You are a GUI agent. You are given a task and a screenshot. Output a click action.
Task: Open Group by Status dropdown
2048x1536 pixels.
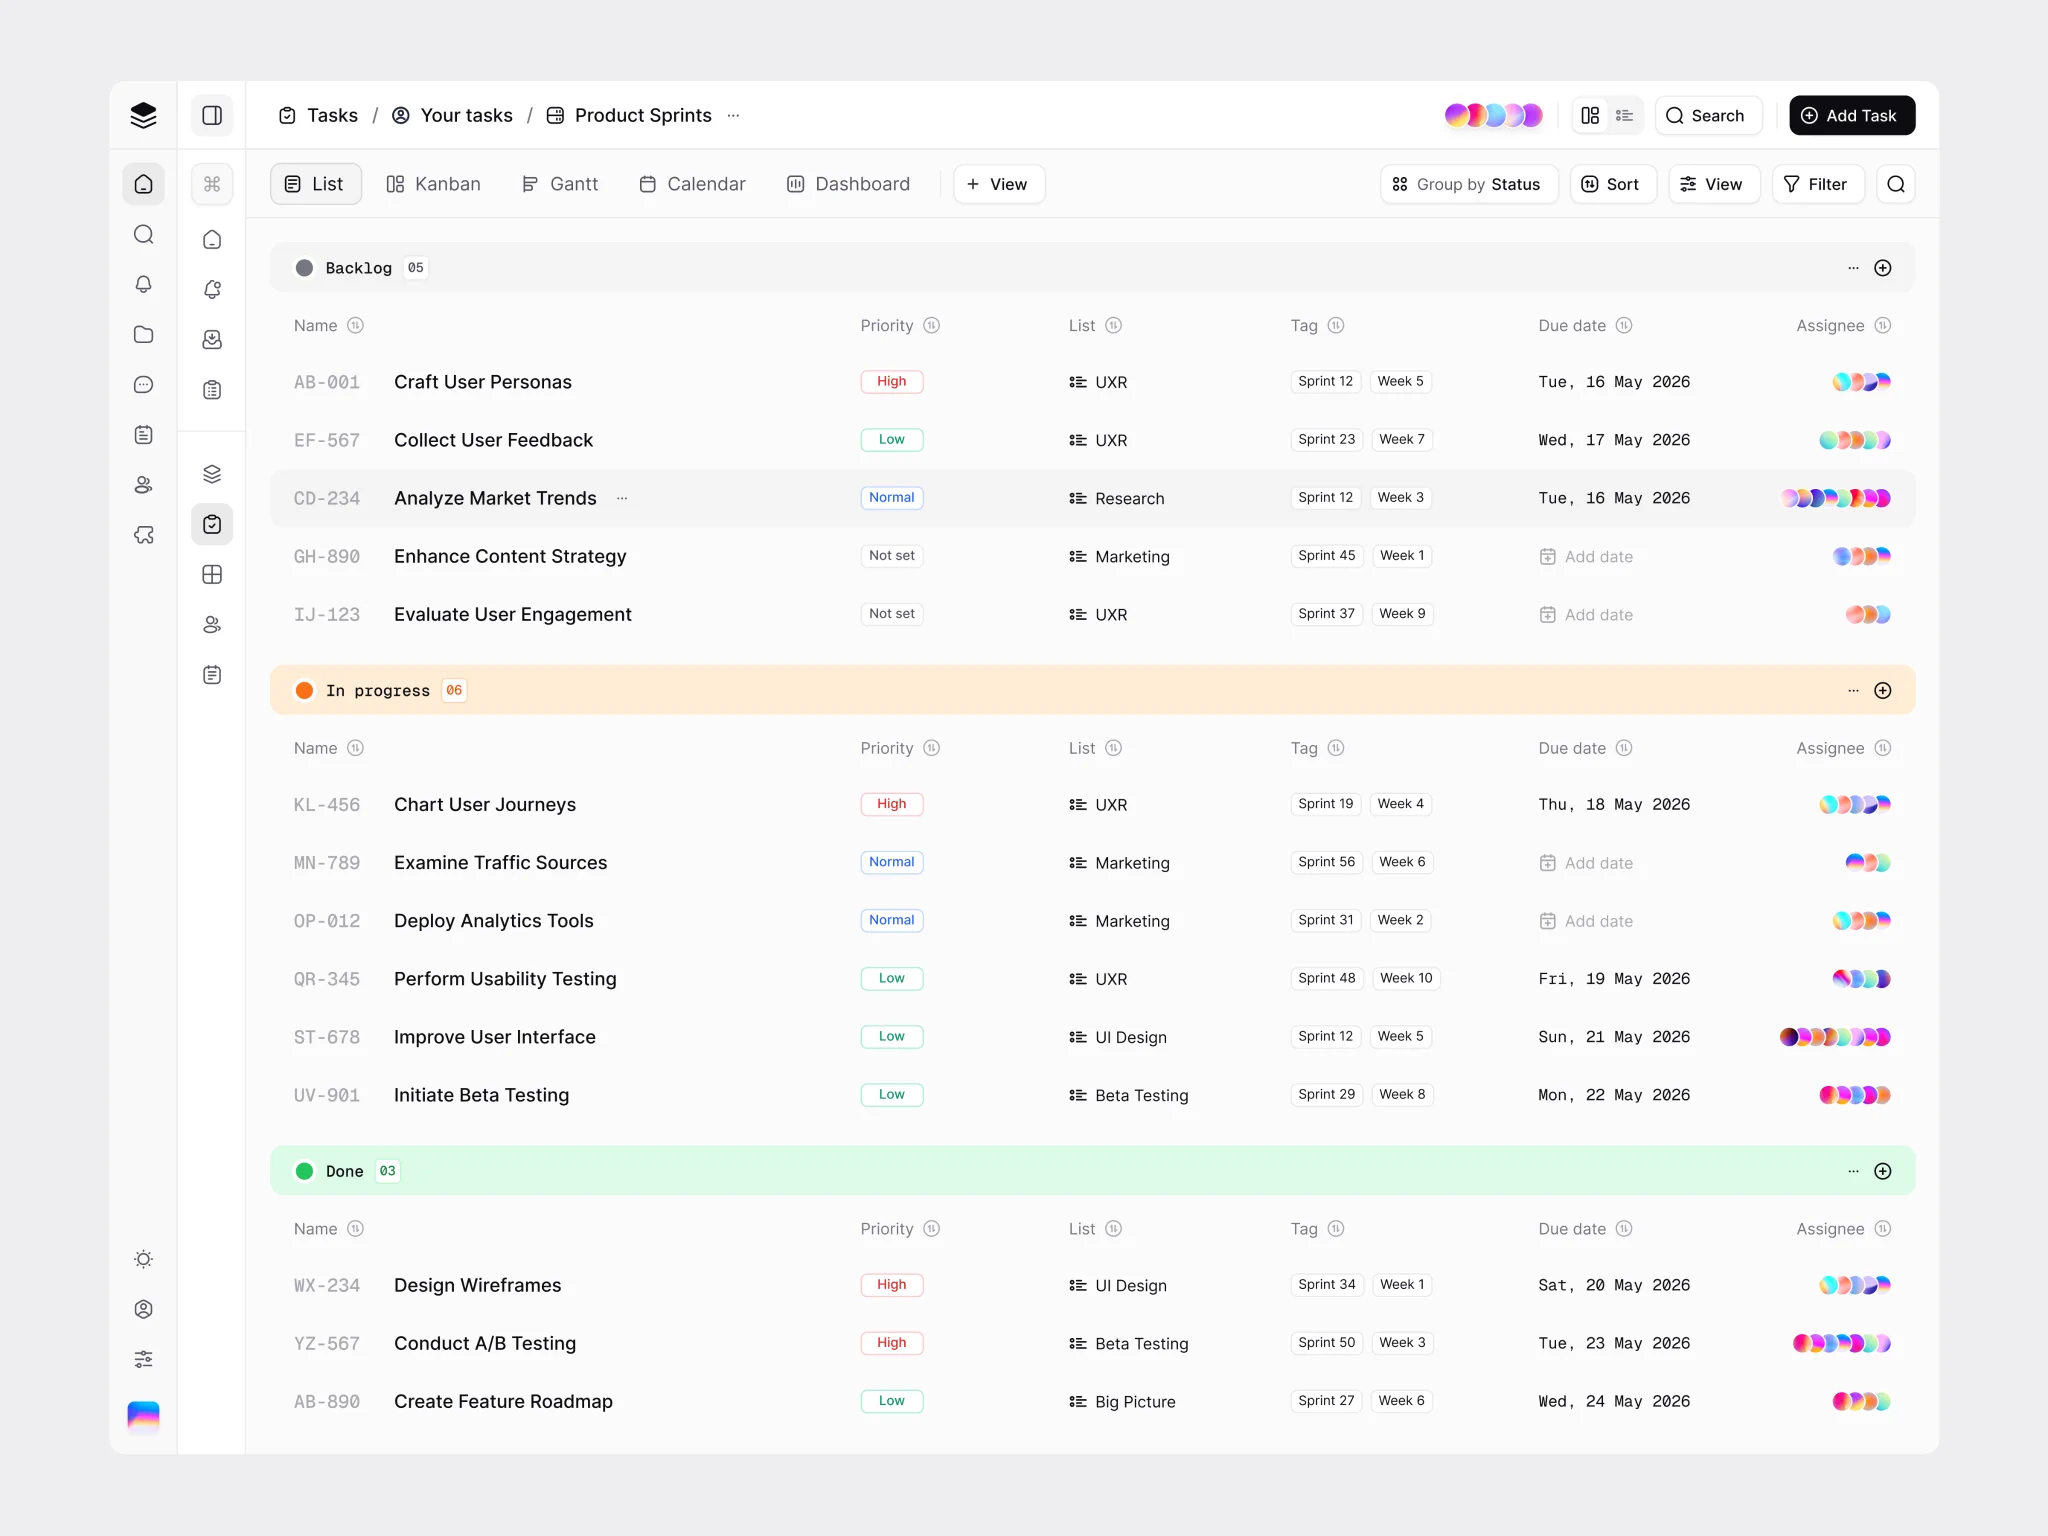coord(1469,184)
